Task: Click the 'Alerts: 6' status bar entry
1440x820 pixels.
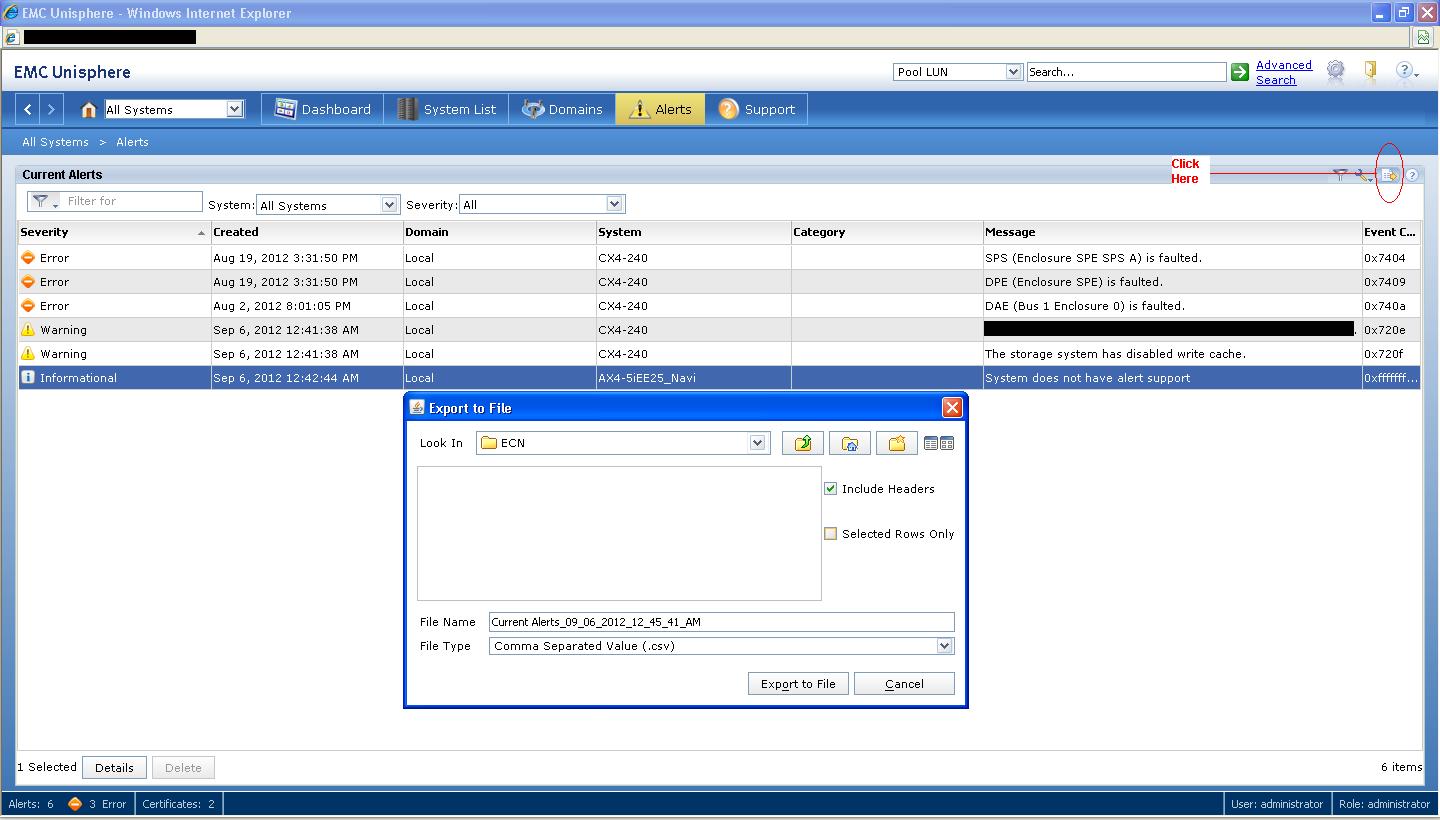Action: tap(31, 803)
